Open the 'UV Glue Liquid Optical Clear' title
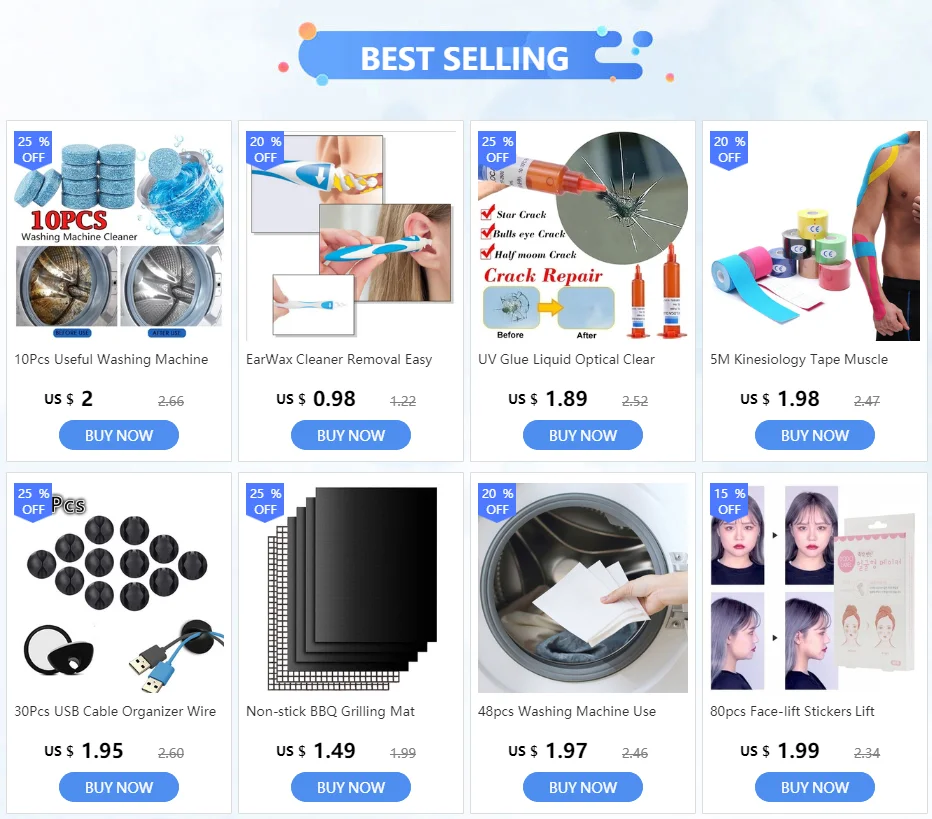Screen dimensions: 932x819 point(566,360)
